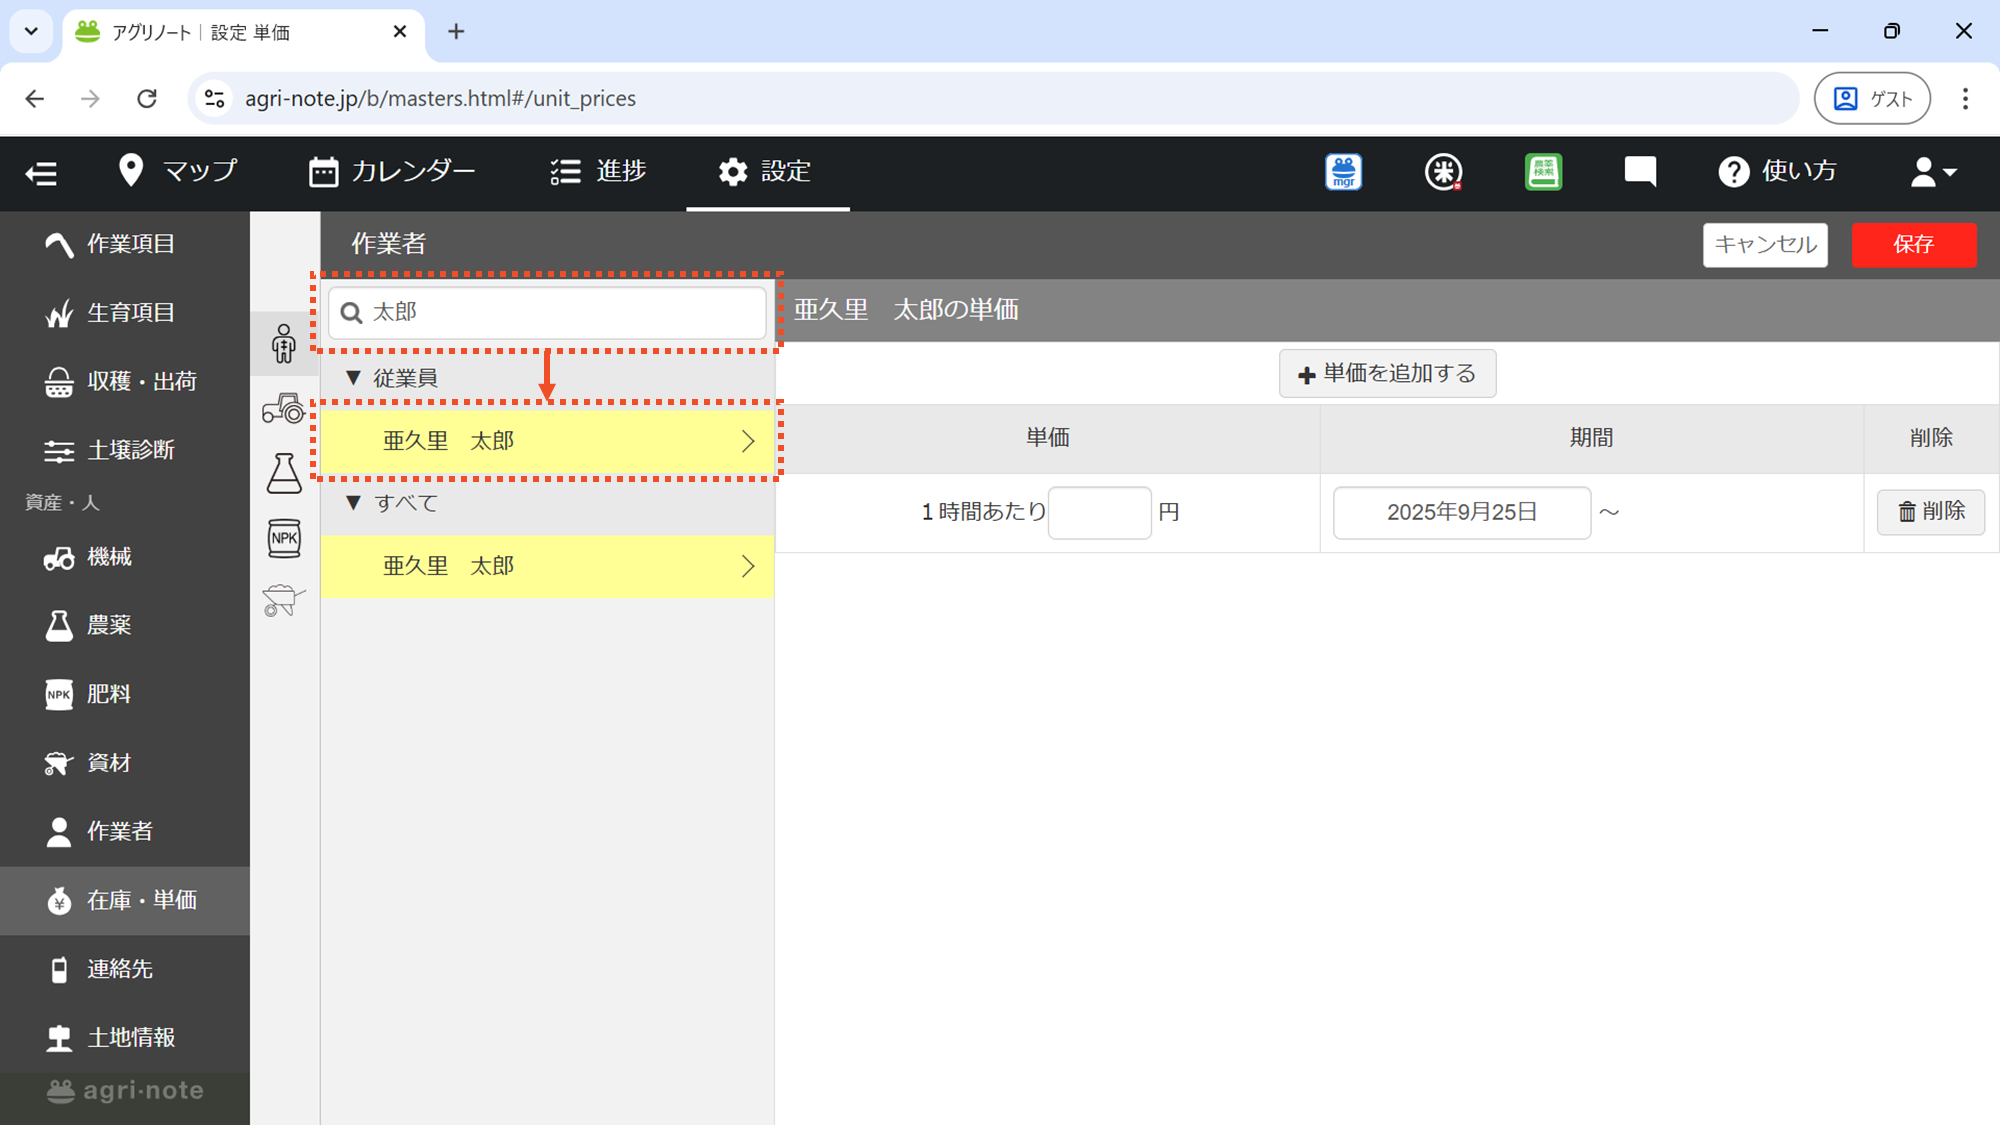Reload the page in browser
Image resolution: width=2000 pixels, height=1125 pixels.
[147, 98]
